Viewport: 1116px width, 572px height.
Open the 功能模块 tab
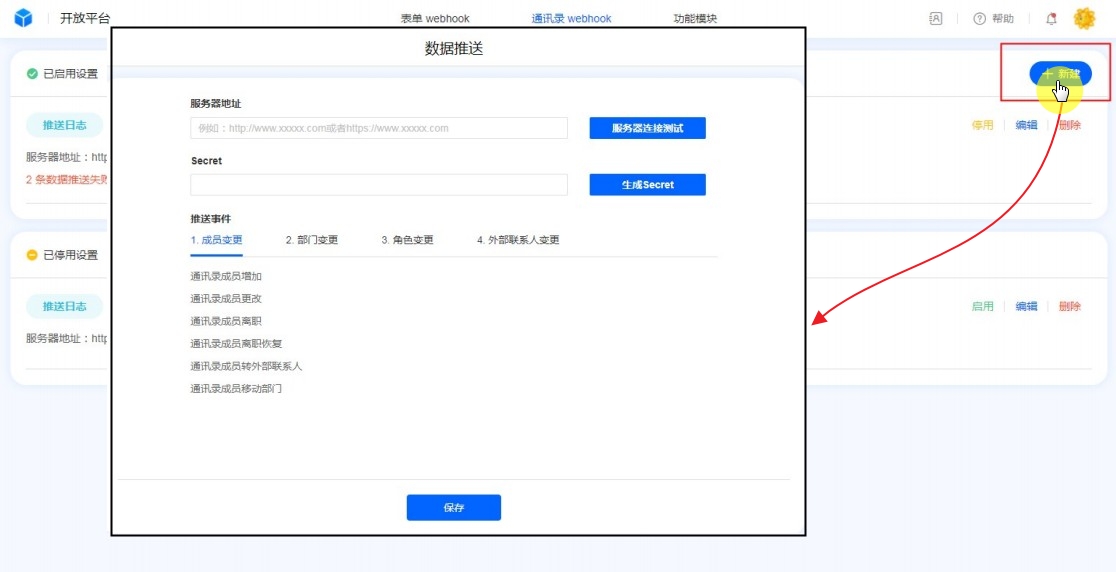click(695, 18)
